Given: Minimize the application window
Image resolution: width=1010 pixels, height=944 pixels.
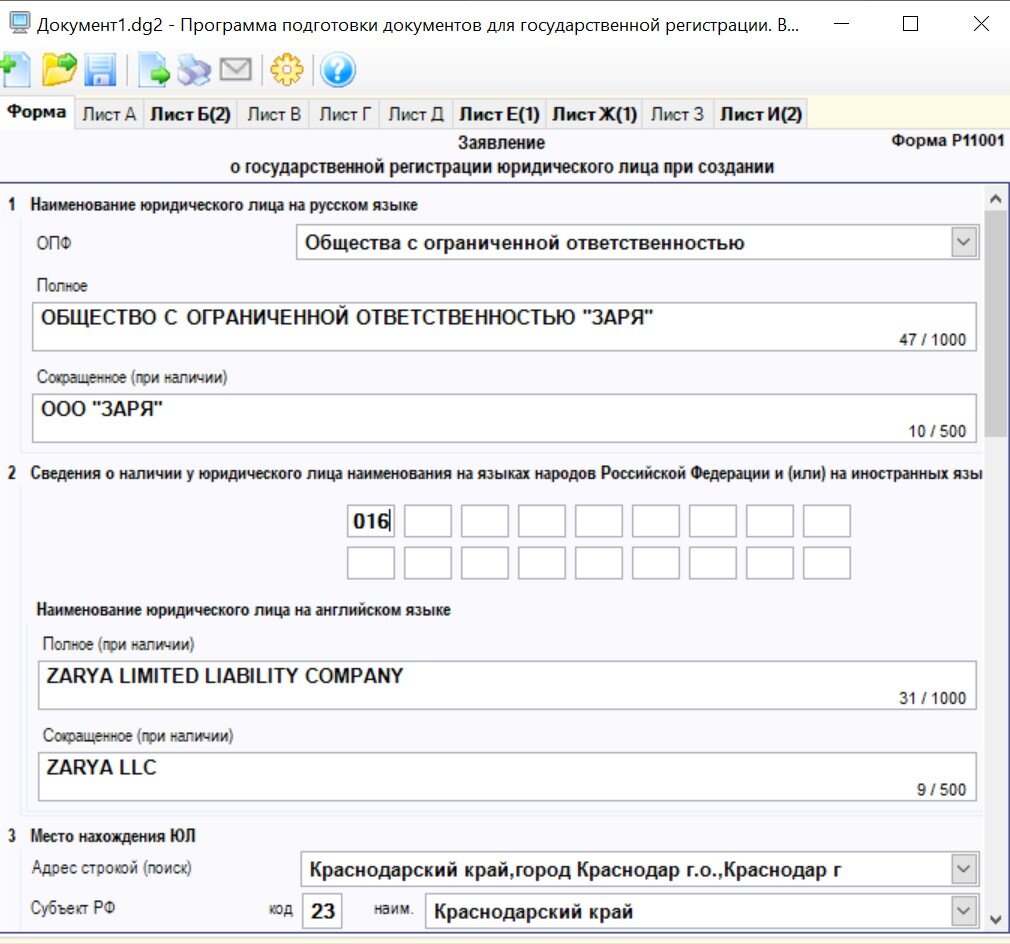Looking at the screenshot, I should coord(841,24).
